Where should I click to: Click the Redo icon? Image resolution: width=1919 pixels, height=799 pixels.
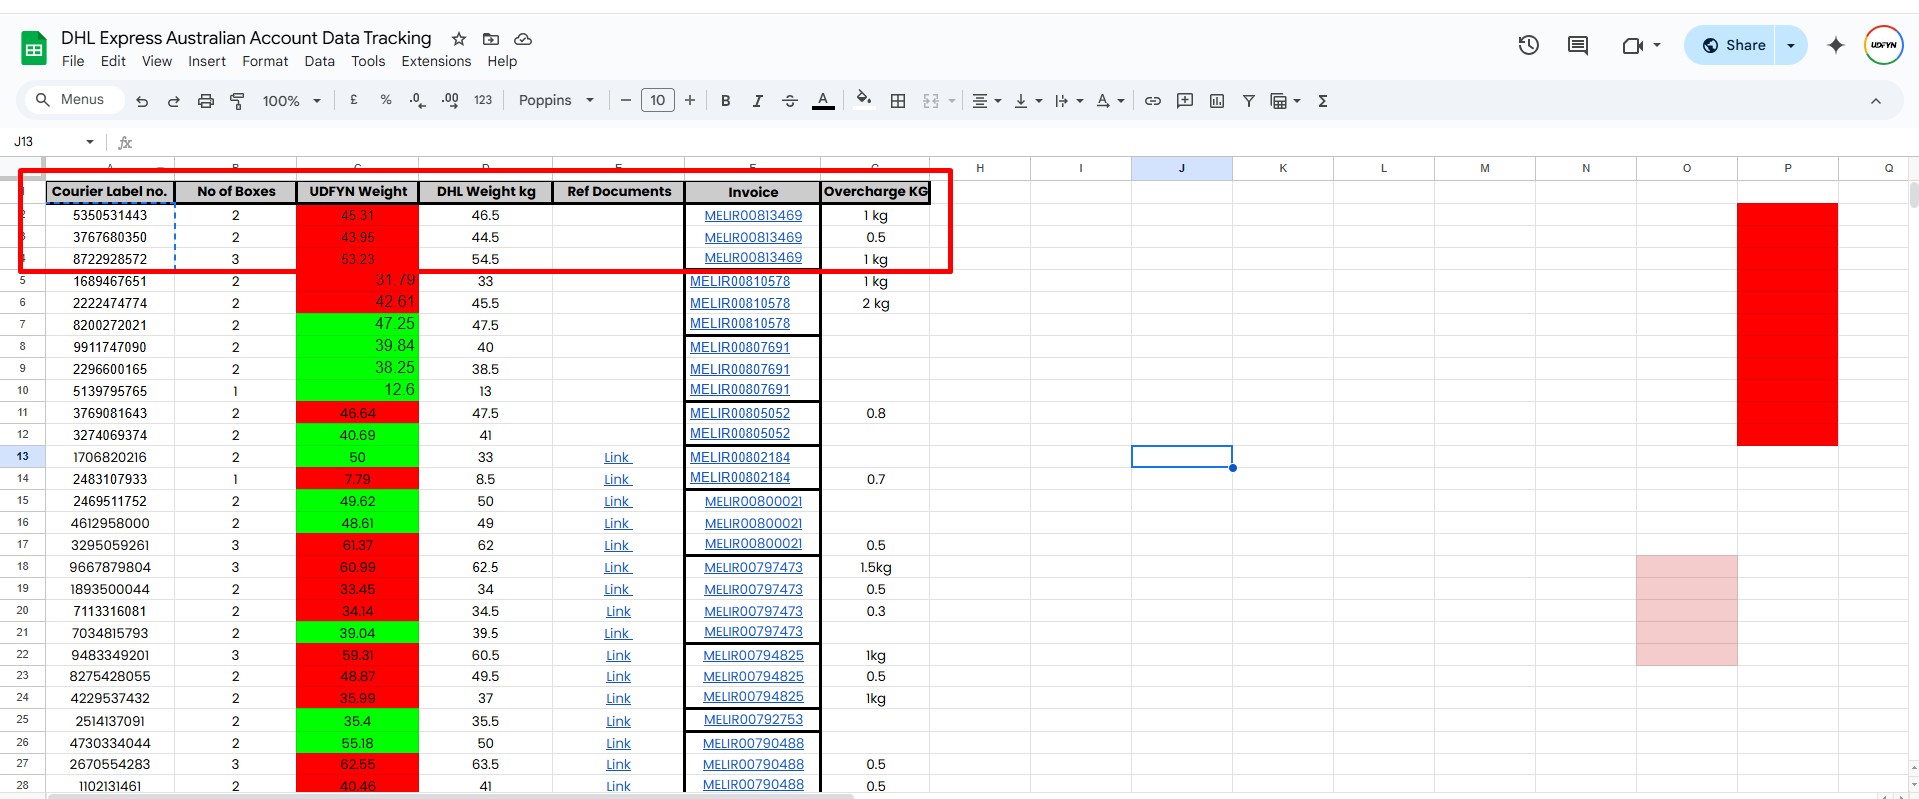point(174,101)
